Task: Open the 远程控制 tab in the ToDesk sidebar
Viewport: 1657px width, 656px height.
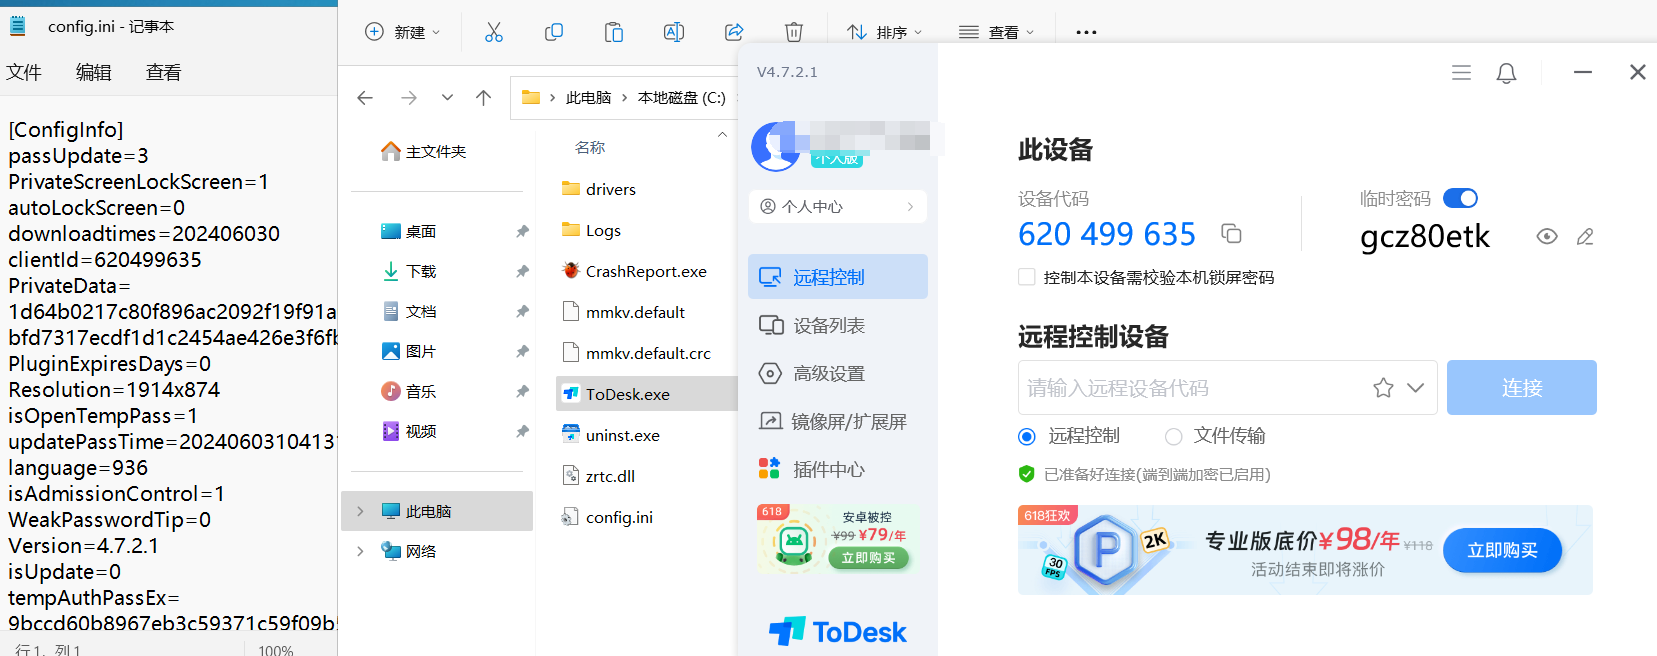Action: coord(838,277)
